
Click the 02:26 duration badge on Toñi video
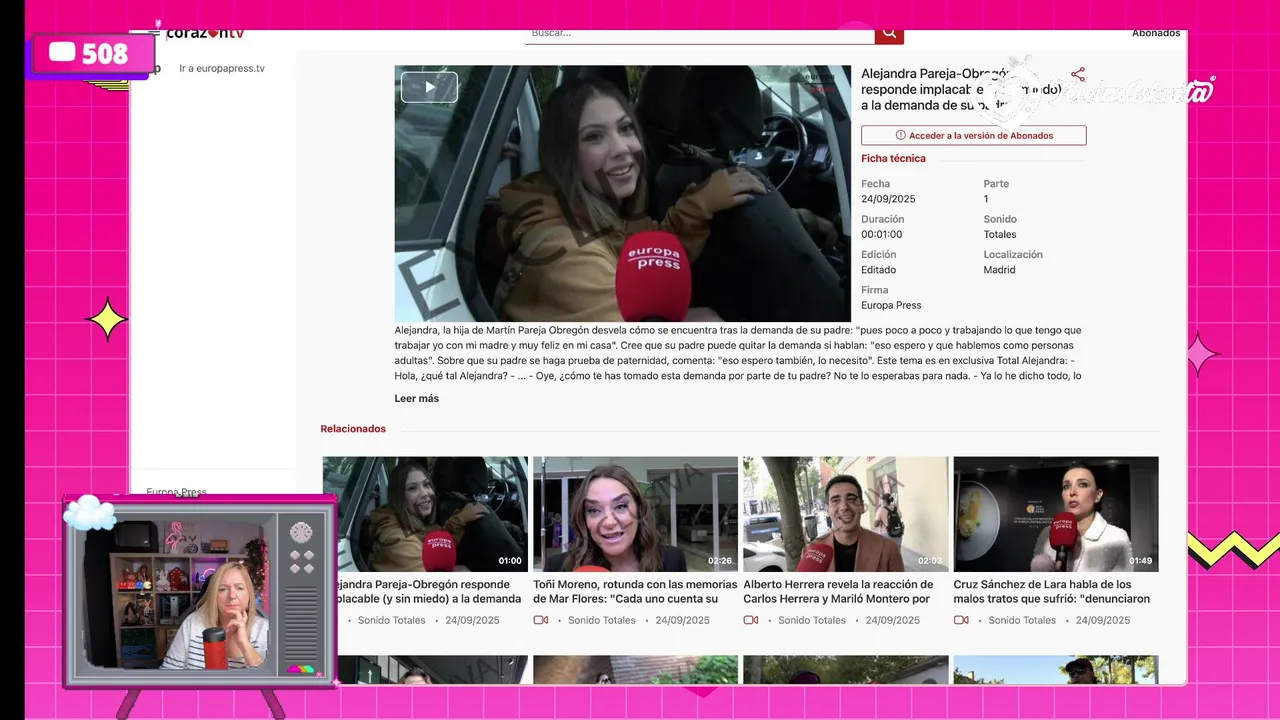coord(720,561)
